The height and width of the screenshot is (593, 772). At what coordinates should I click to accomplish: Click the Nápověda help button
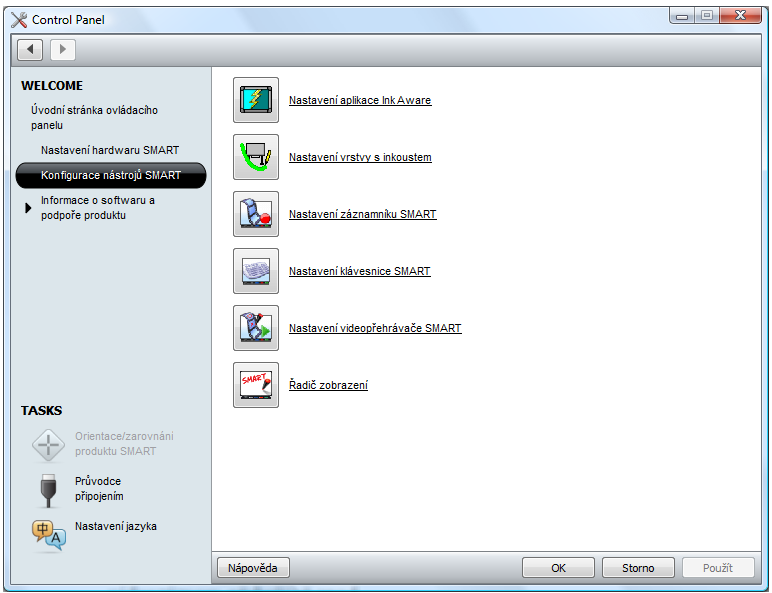tap(253, 568)
